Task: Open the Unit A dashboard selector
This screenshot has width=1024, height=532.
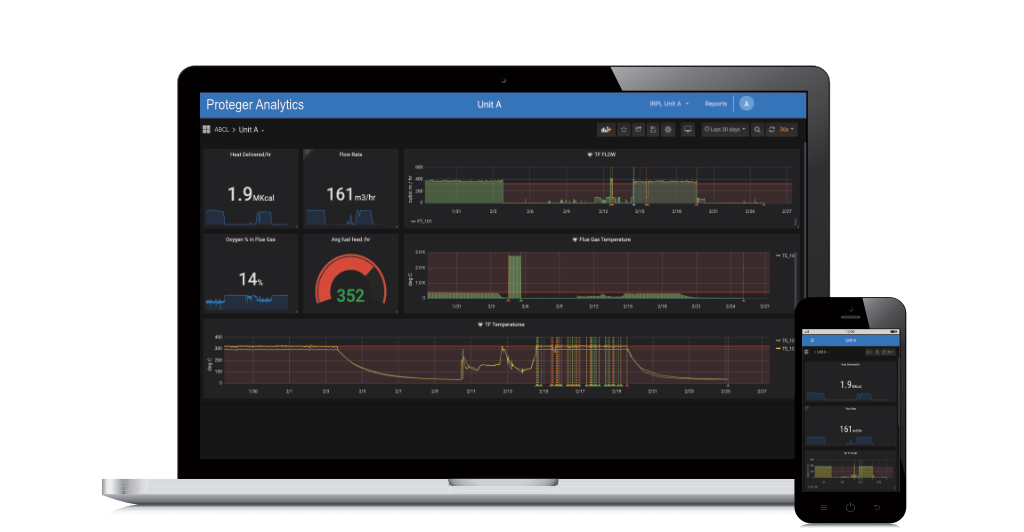Action: click(x=250, y=130)
